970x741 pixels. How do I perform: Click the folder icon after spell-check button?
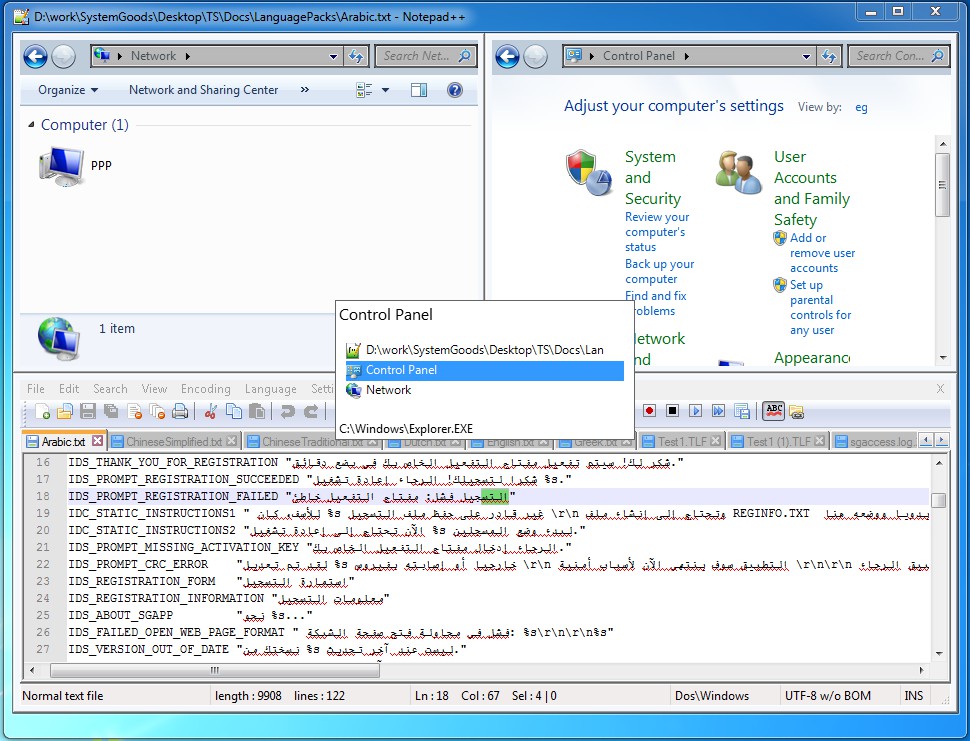tap(797, 411)
